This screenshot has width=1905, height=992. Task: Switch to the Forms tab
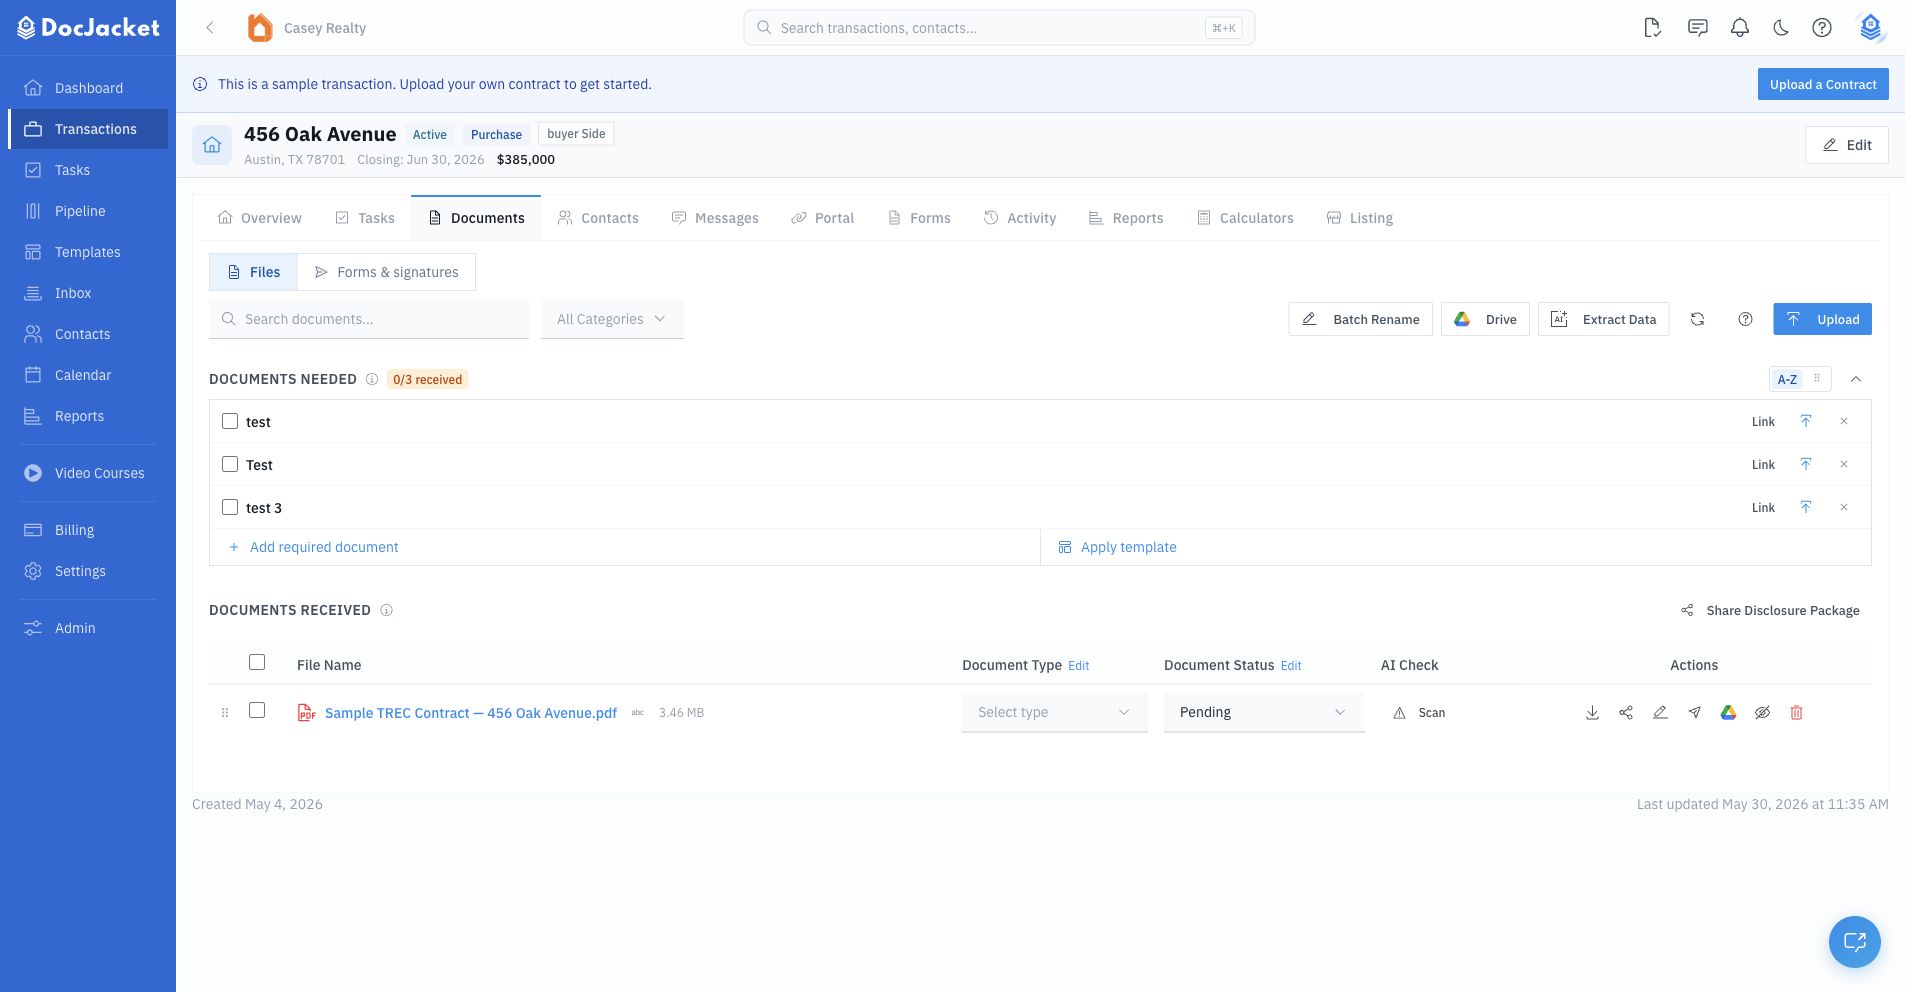pyautogui.click(x=919, y=218)
